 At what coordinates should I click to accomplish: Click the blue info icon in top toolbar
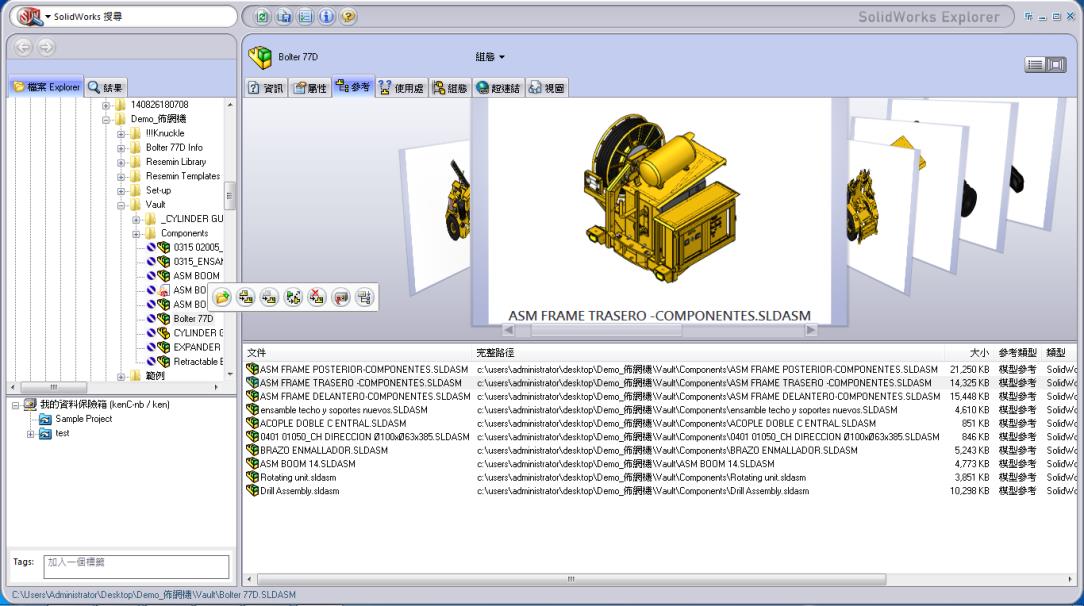327,17
